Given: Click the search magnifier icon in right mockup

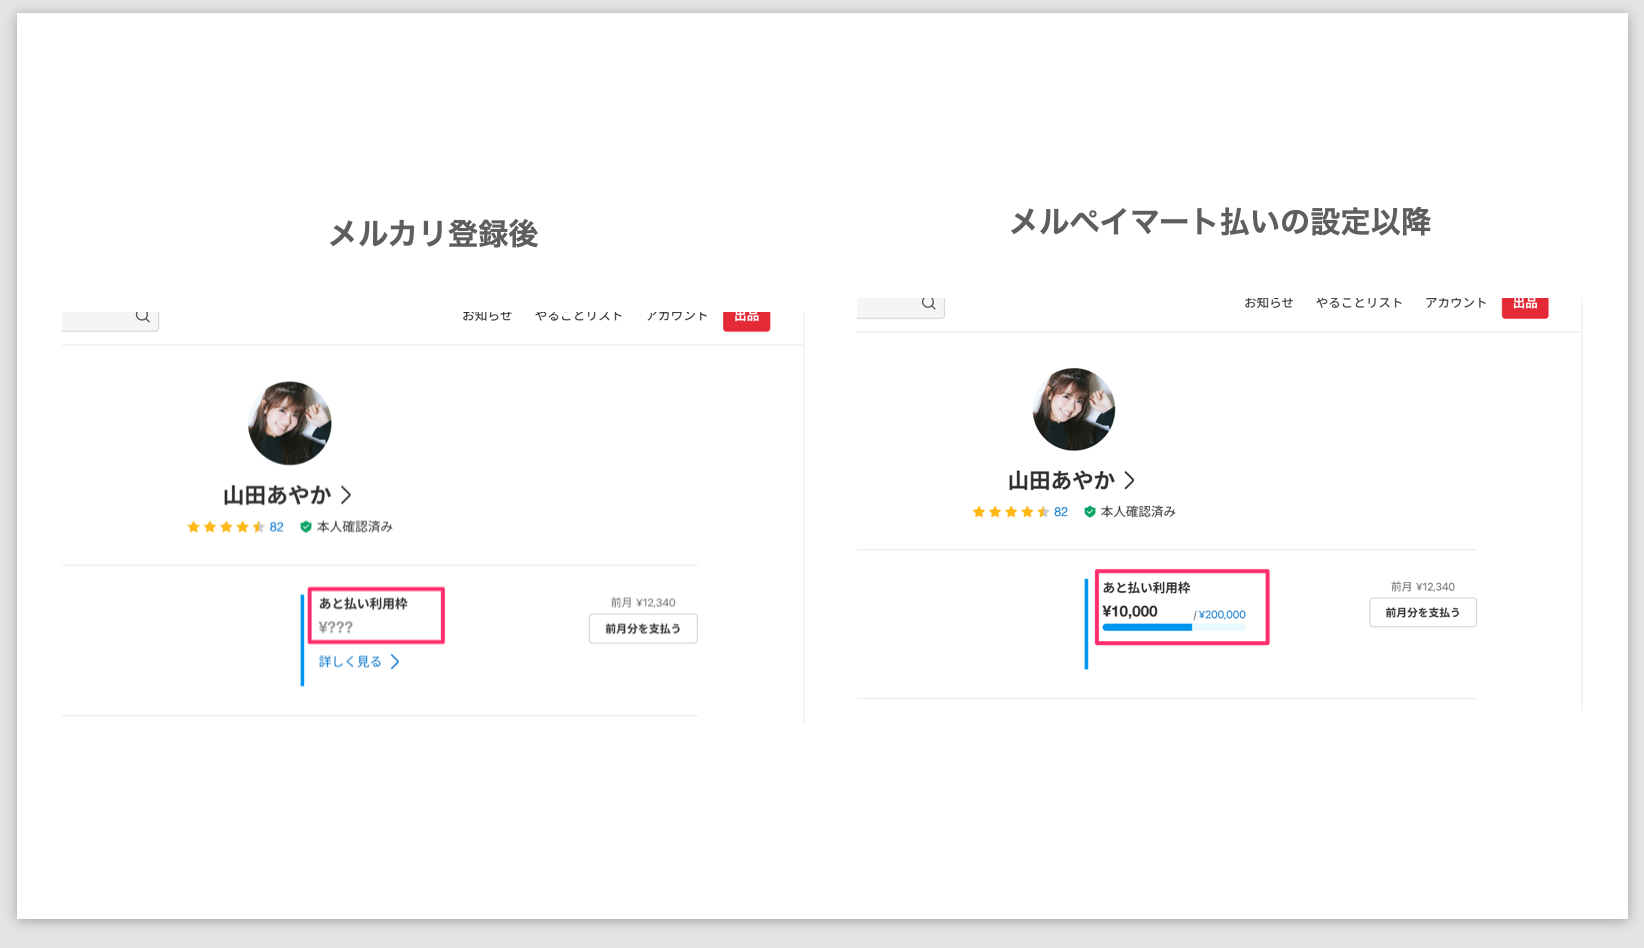Looking at the screenshot, I should pyautogui.click(x=929, y=303).
